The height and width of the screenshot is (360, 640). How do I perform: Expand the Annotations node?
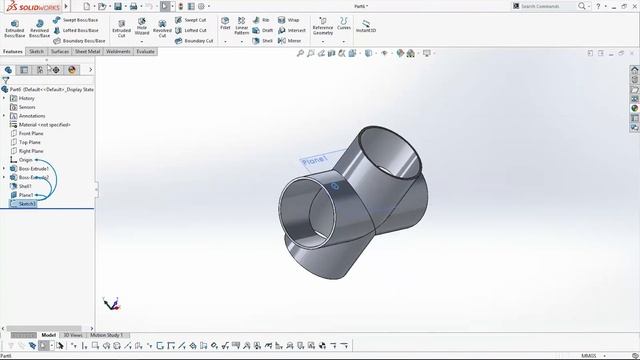point(4,116)
